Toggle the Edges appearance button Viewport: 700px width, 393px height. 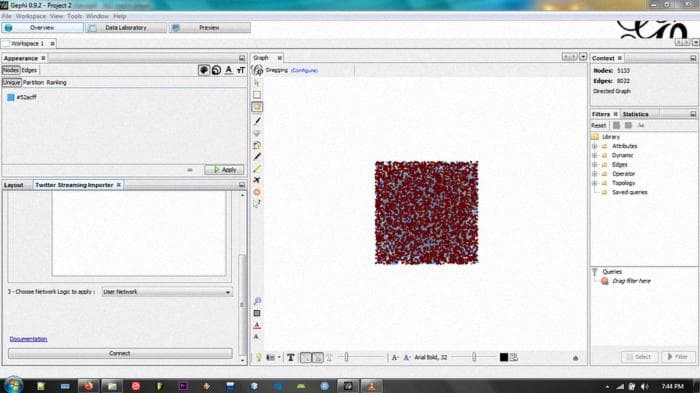[29, 70]
